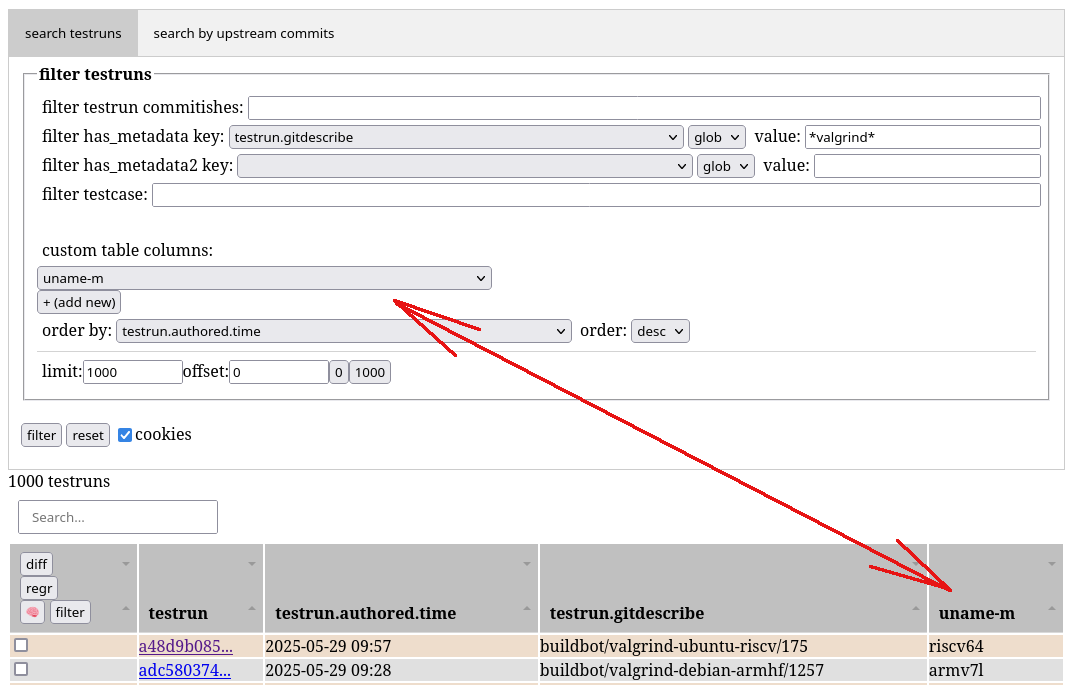
Task: Check the box for testrun a48d9b085
Action: [x=21, y=646]
